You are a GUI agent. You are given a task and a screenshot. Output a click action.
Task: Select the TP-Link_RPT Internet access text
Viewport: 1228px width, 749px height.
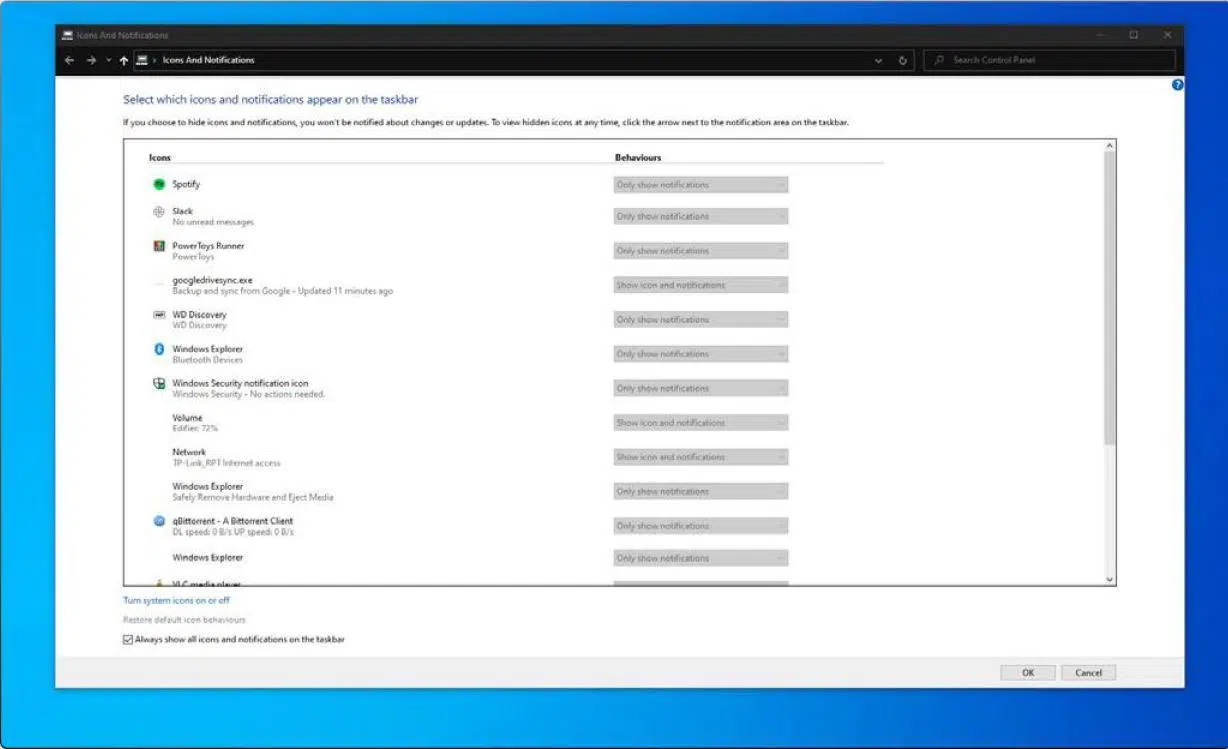[226, 463]
